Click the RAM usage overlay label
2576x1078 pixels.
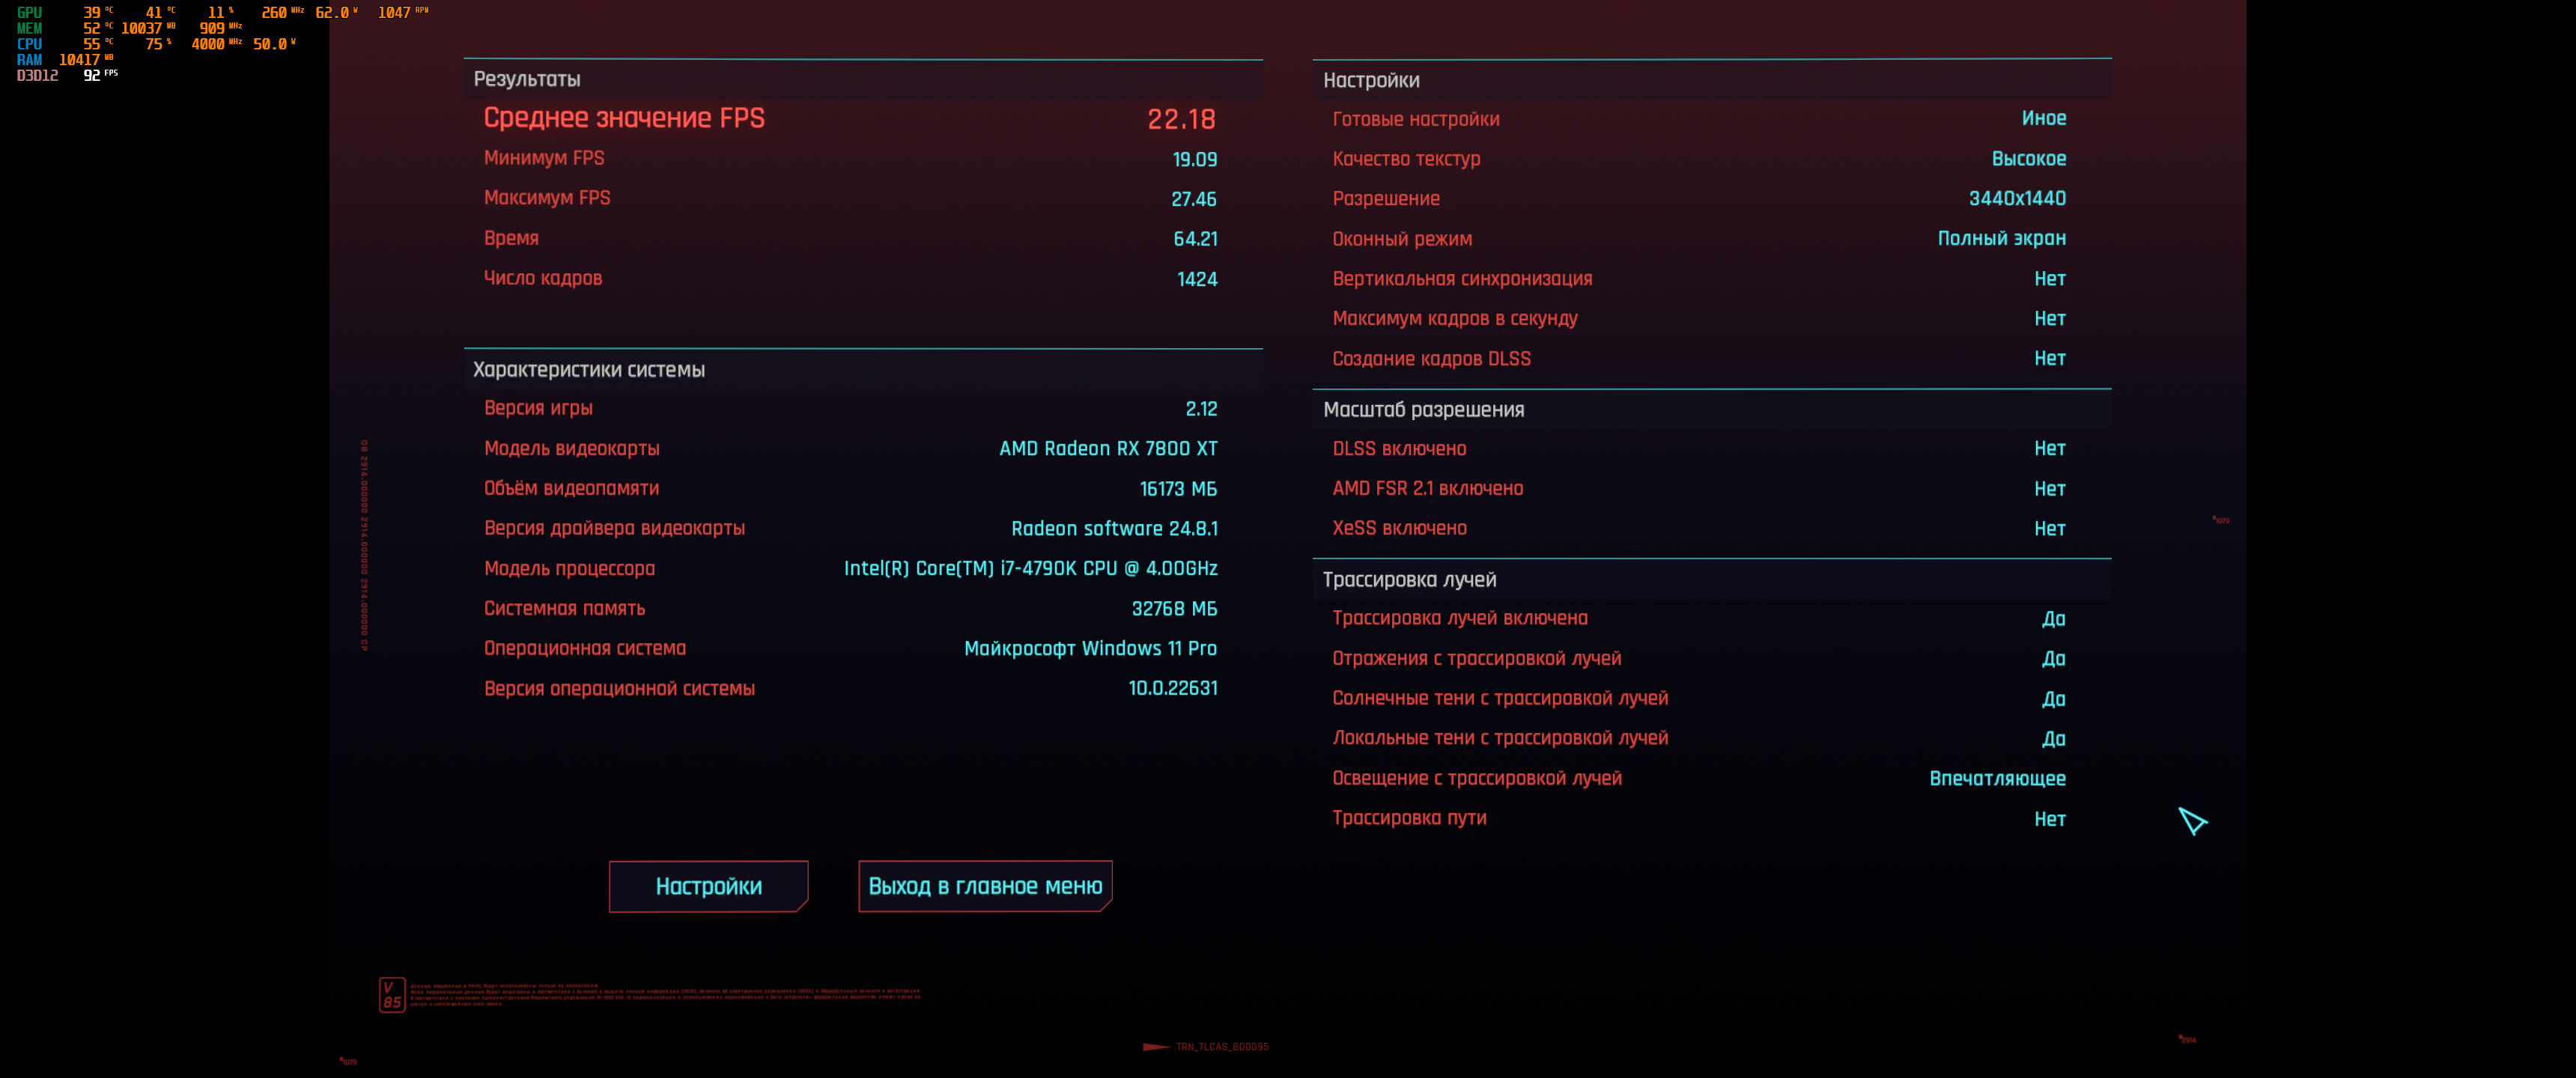coord(29,60)
